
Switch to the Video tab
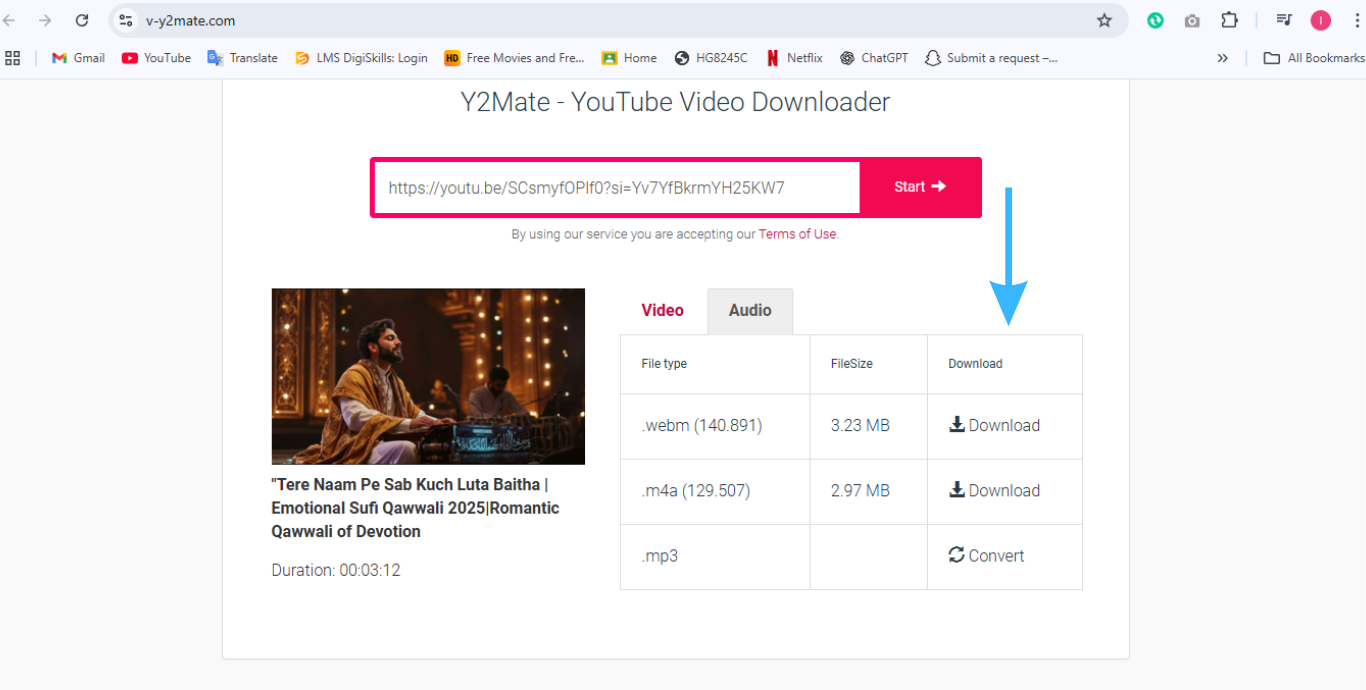click(x=662, y=310)
